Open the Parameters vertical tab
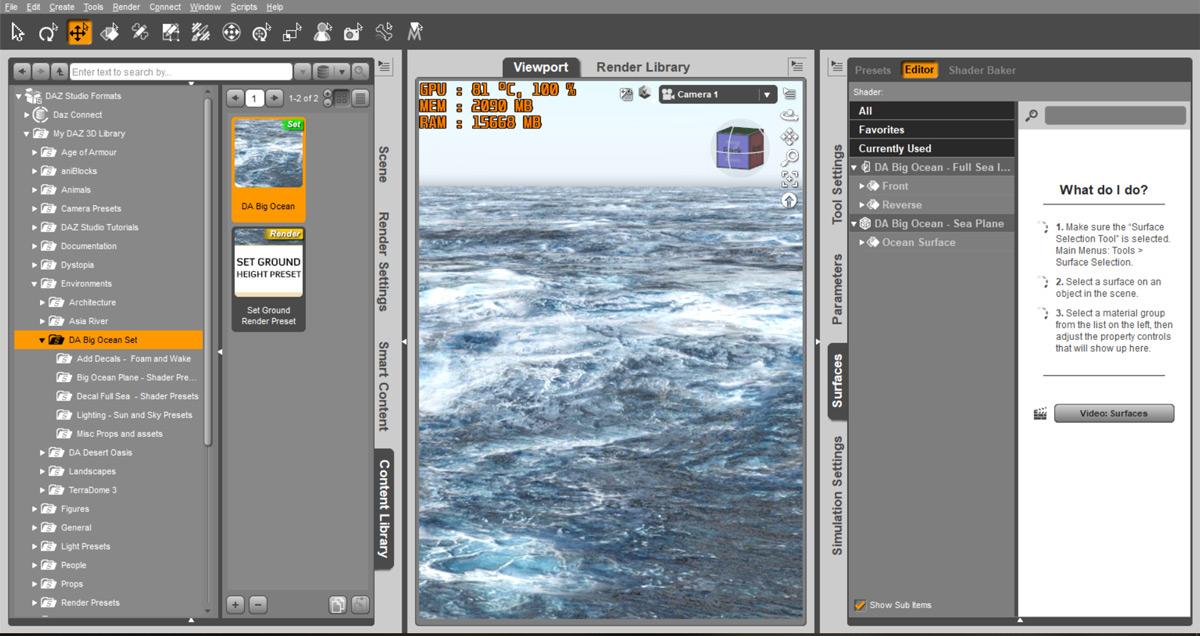This screenshot has height=636, width=1200. pyautogui.click(x=837, y=288)
